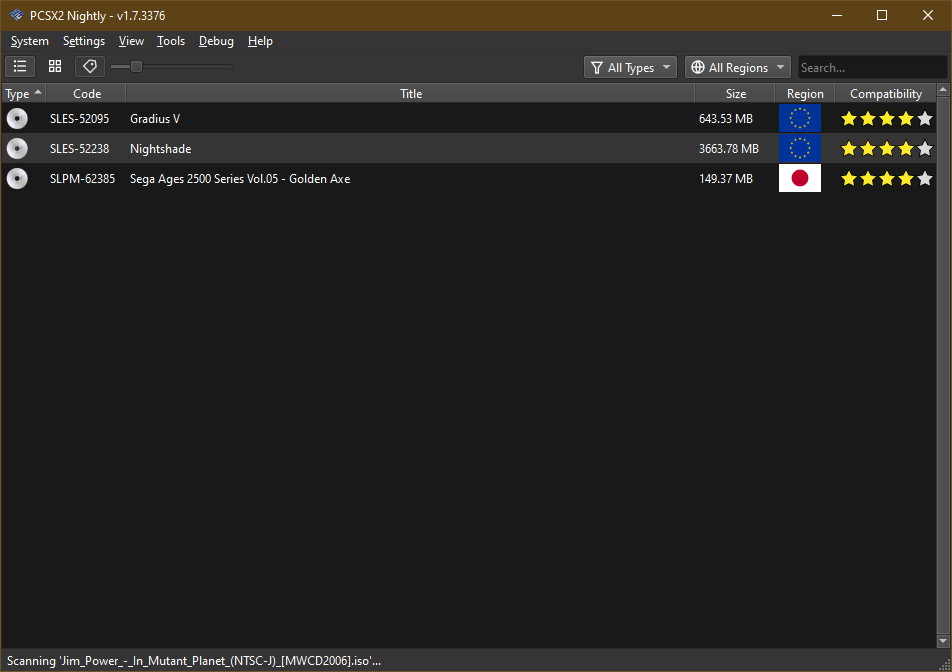Click the EU flag for Gradius V
Image resolution: width=952 pixels, height=672 pixels.
click(x=800, y=118)
